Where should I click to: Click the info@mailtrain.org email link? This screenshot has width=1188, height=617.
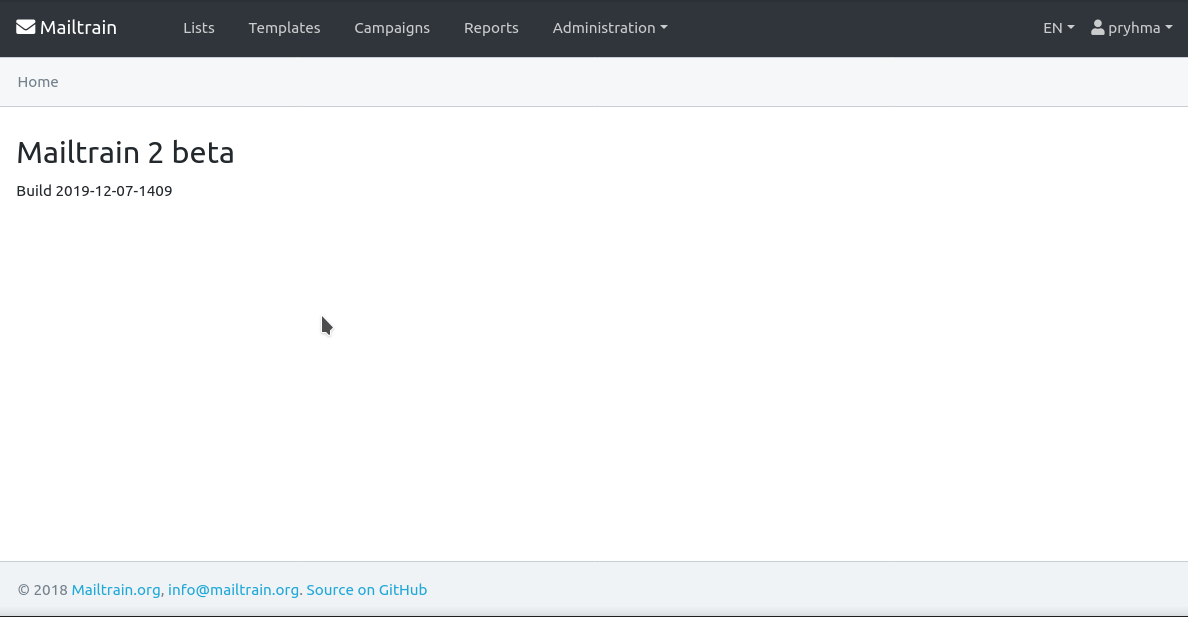pos(233,590)
